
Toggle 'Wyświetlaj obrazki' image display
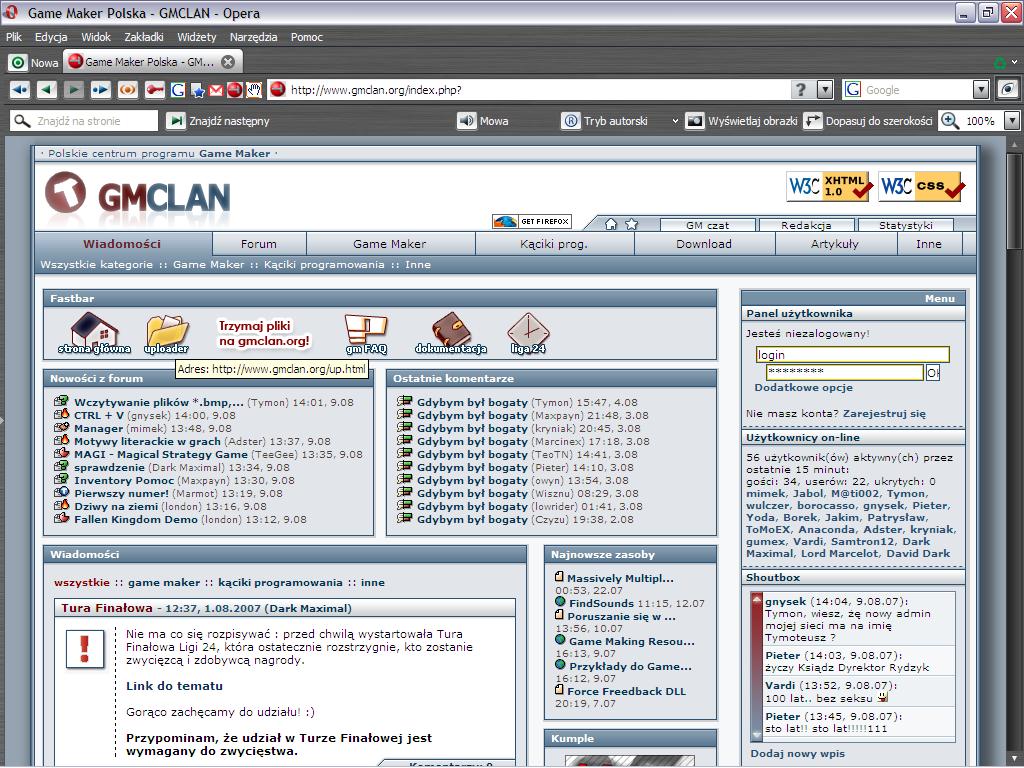tap(741, 121)
